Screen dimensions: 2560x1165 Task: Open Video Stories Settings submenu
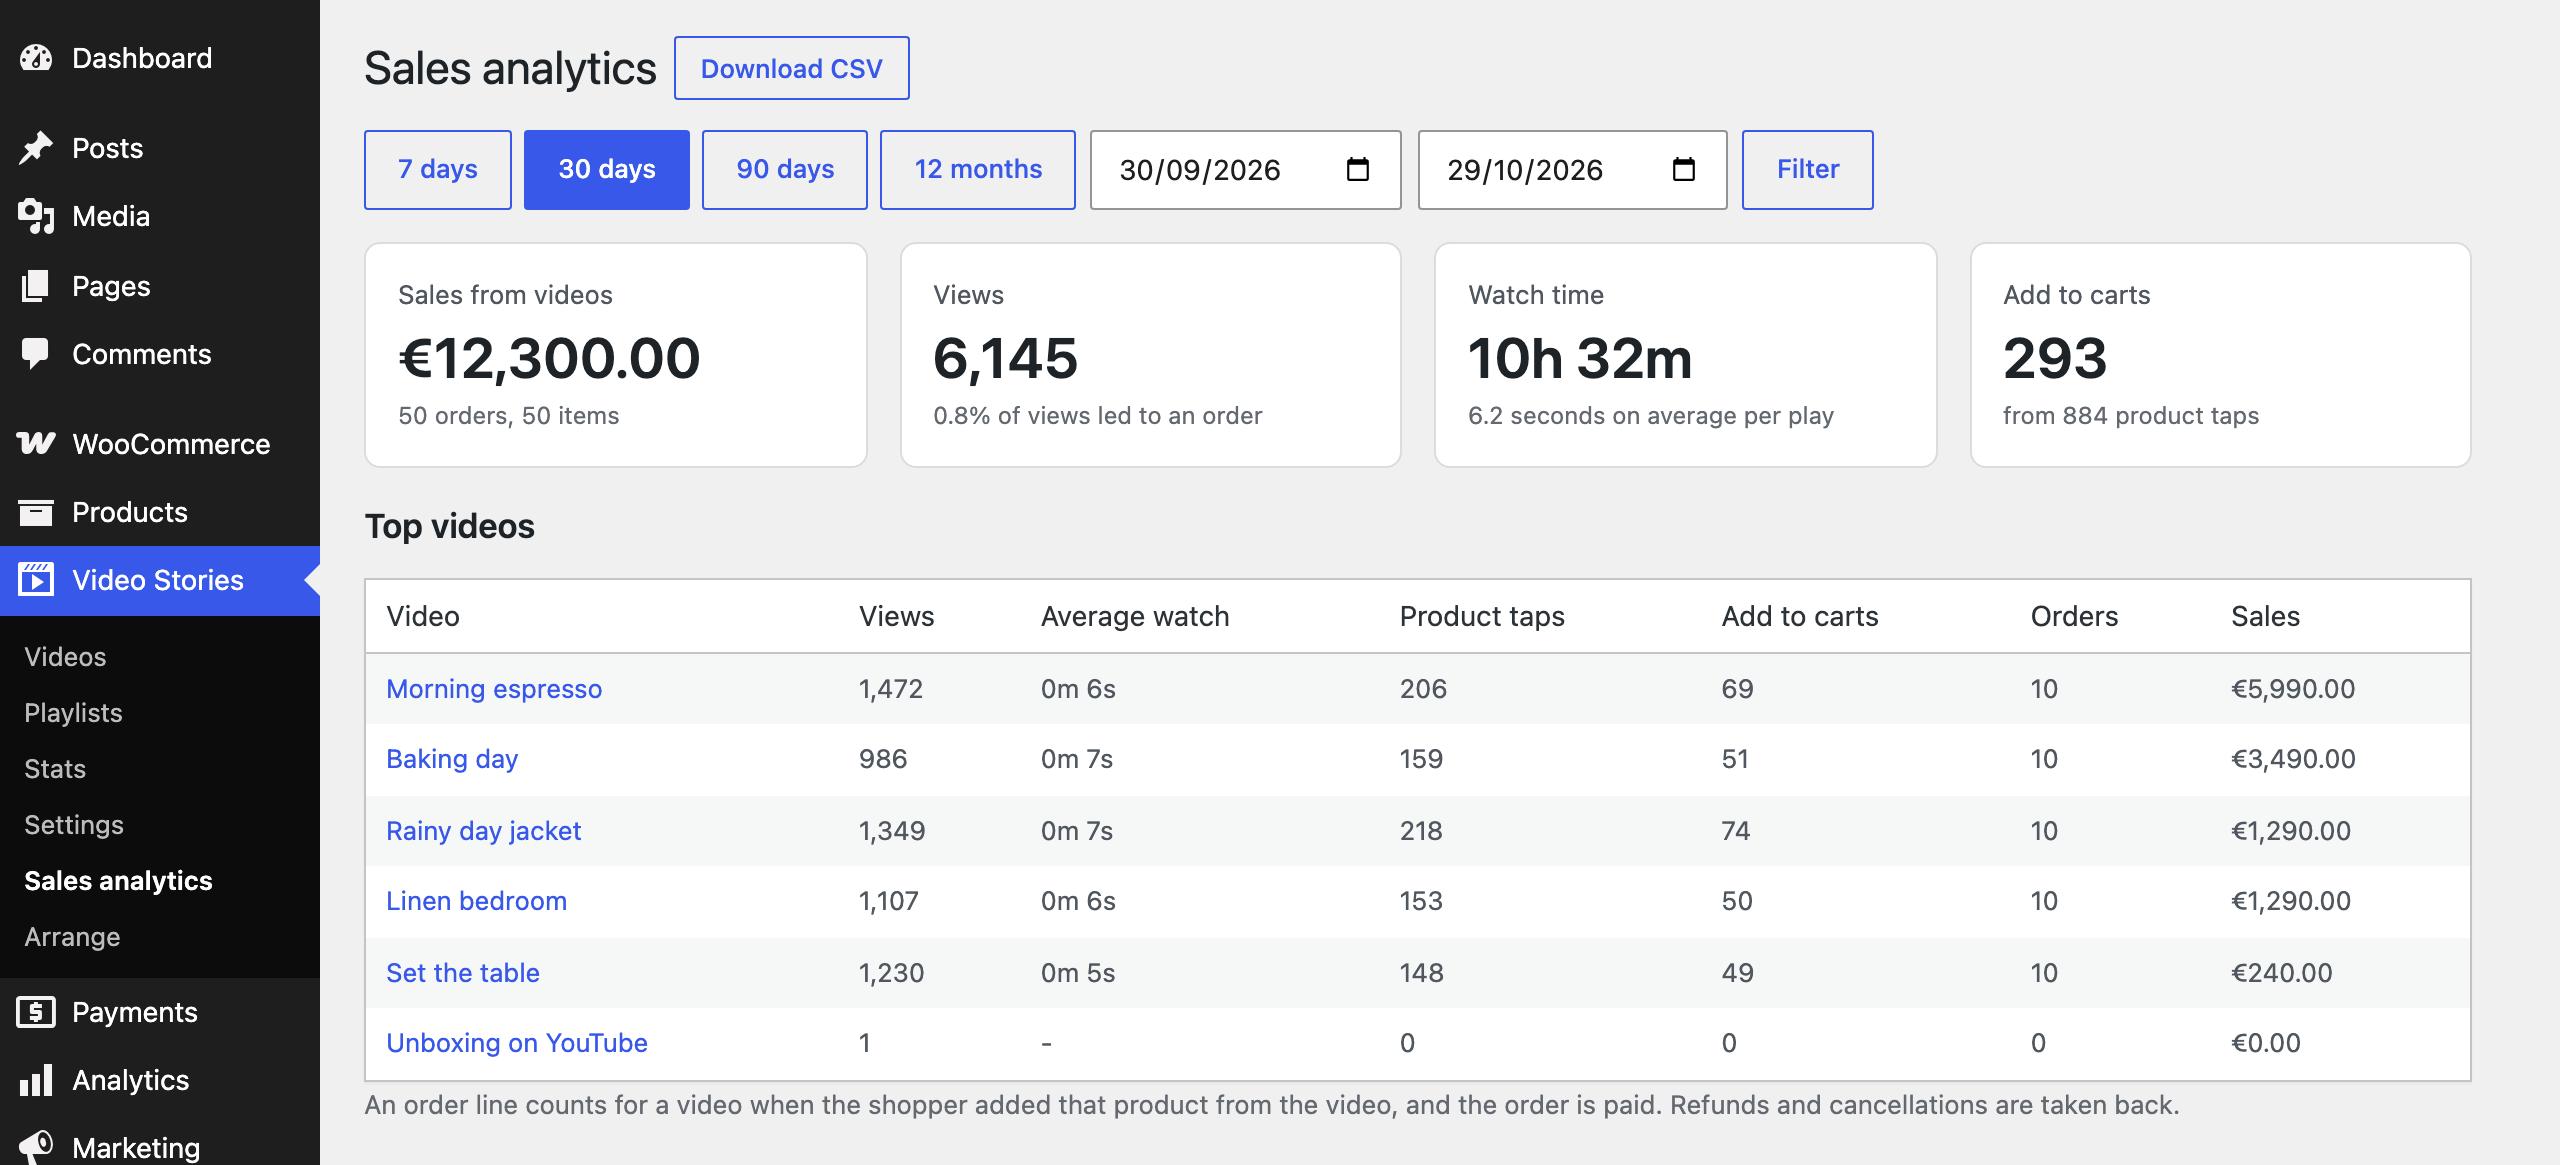click(x=74, y=825)
